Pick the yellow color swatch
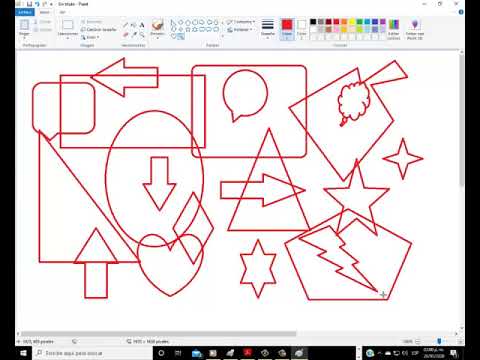 pyautogui.click(x=352, y=22)
